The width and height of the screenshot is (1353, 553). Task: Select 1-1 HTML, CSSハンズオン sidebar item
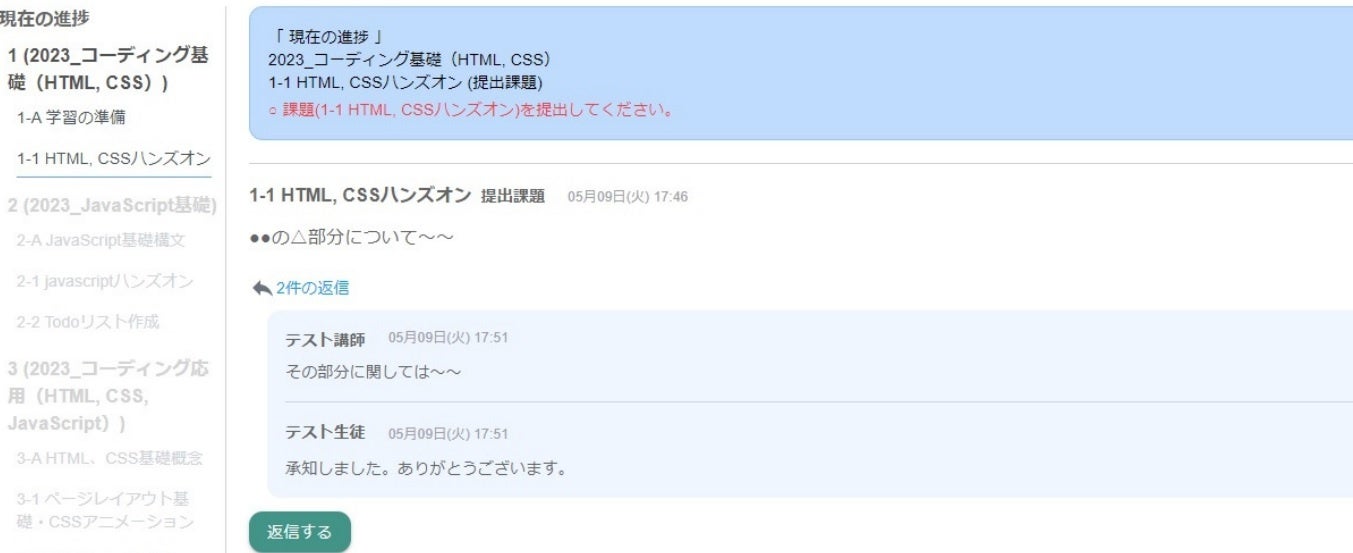[113, 160]
